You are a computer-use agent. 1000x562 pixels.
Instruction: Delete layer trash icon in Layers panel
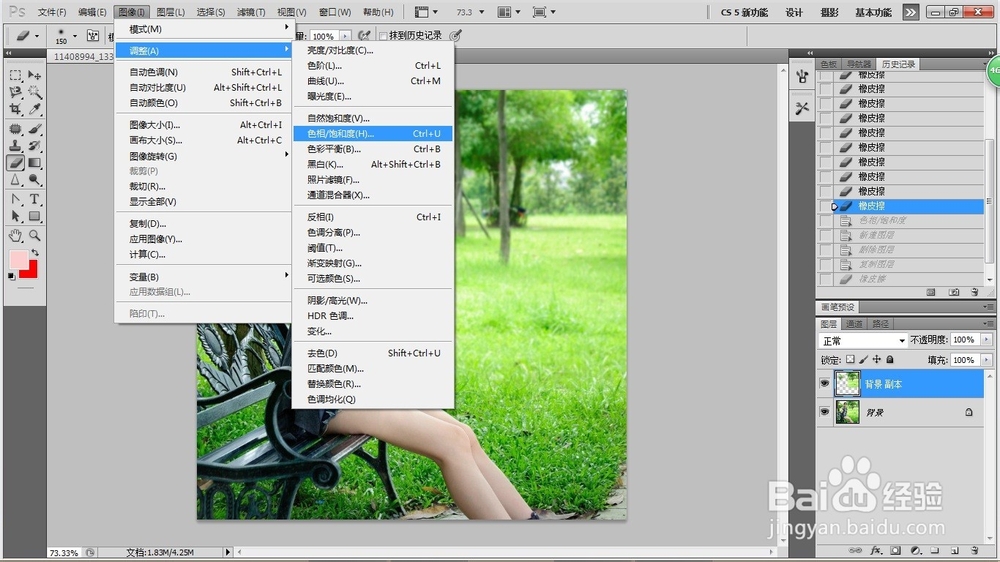coord(974,550)
